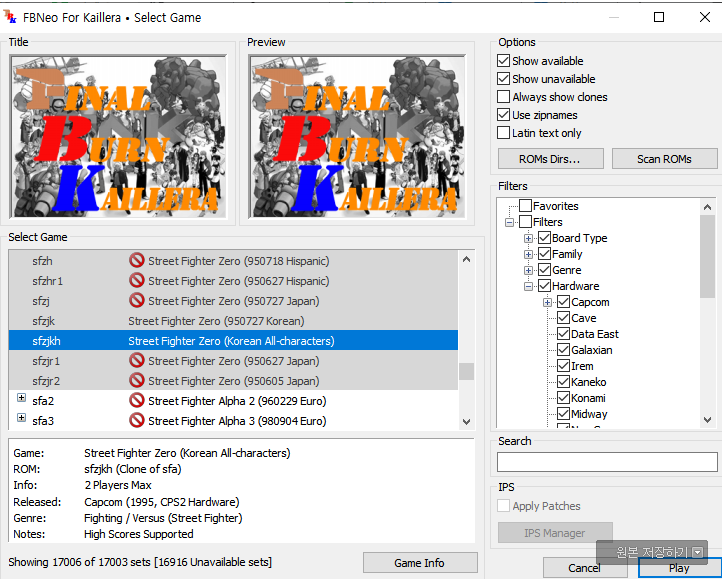Uncheck the Genre filter checkbox
The height and width of the screenshot is (583, 726).
pos(544,270)
